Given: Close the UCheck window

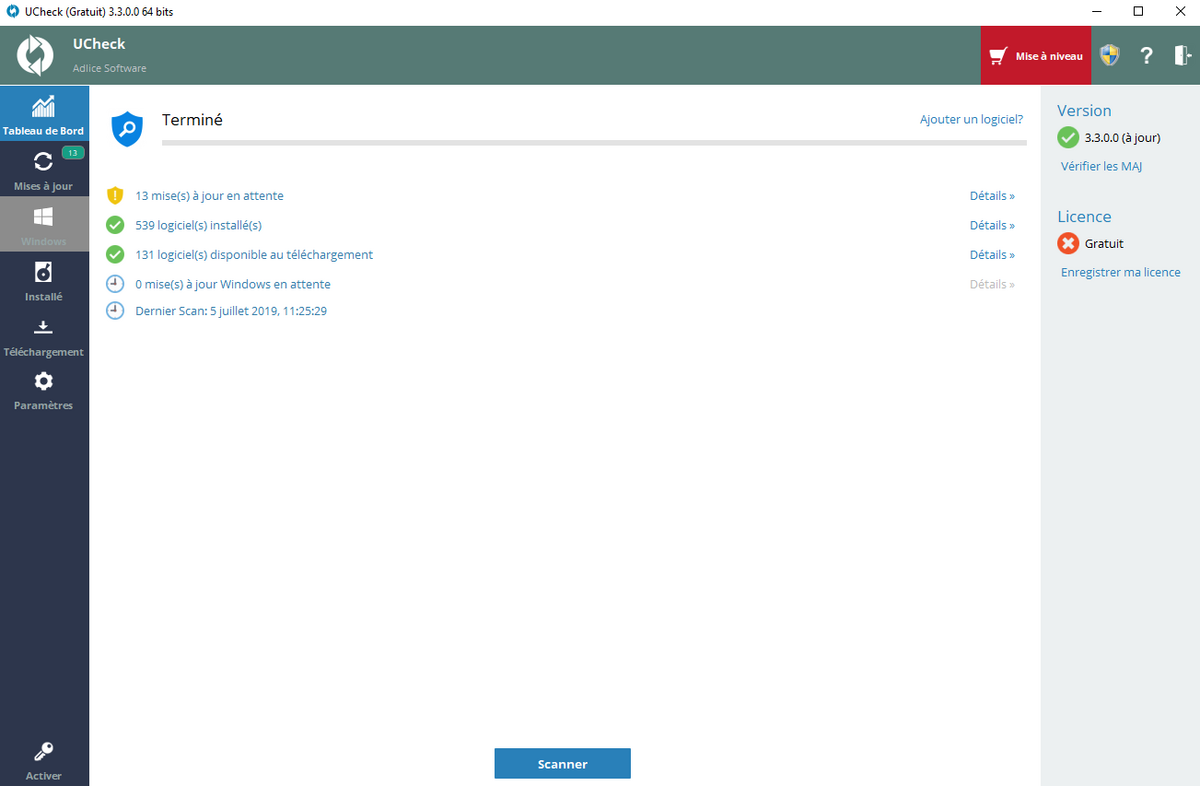Looking at the screenshot, I should point(1179,11).
